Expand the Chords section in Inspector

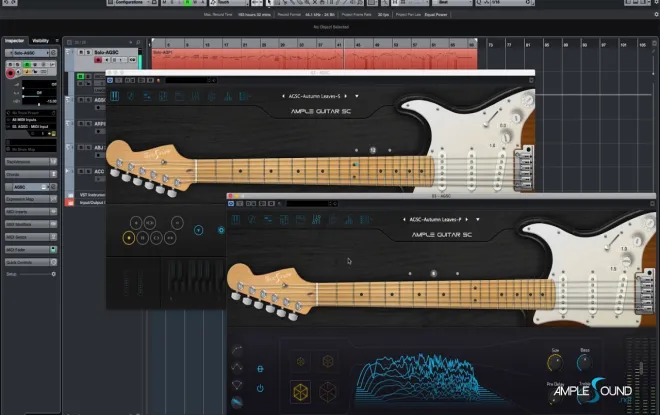coord(31,174)
